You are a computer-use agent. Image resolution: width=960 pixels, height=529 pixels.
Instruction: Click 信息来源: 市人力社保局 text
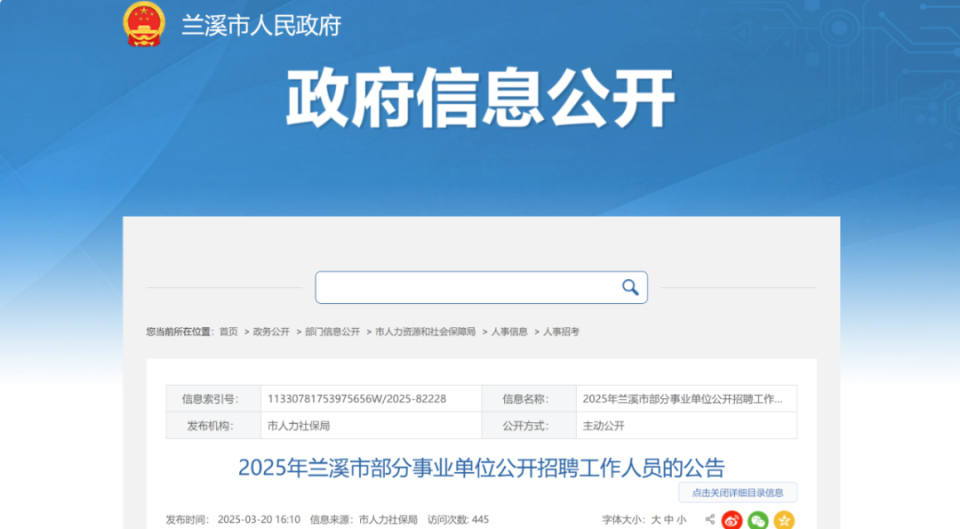364,520
